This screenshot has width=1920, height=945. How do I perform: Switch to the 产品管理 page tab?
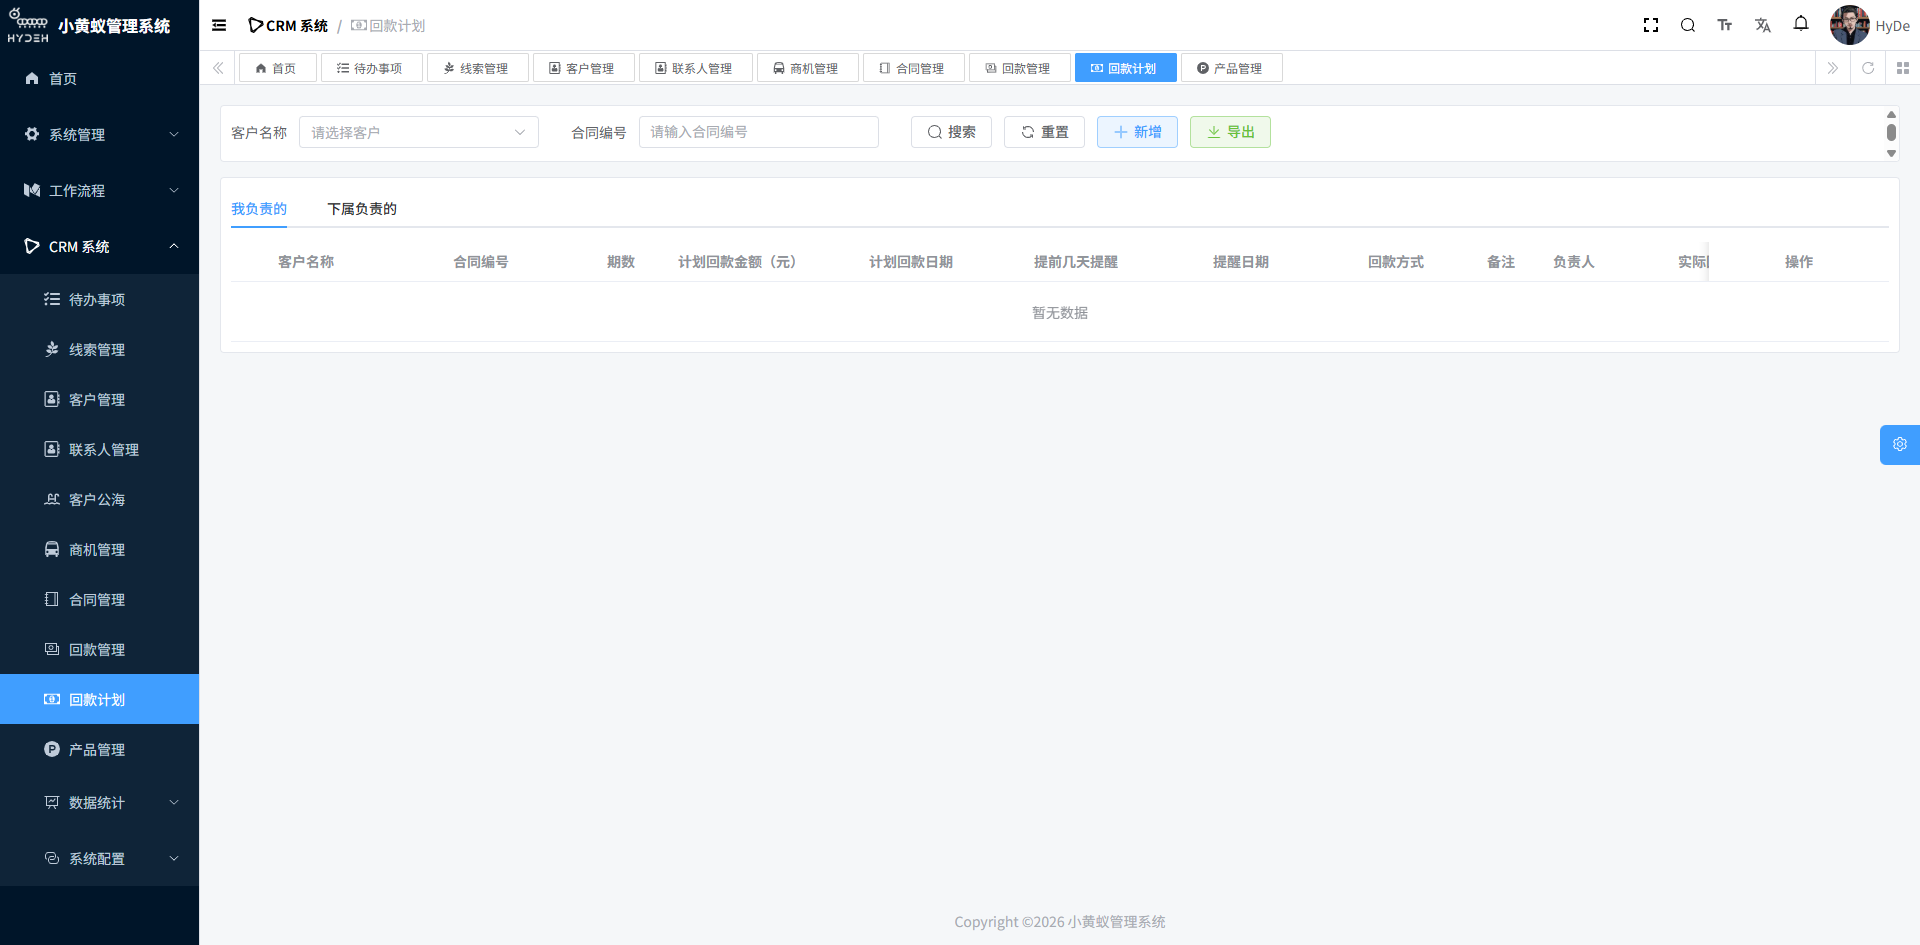tap(1231, 68)
